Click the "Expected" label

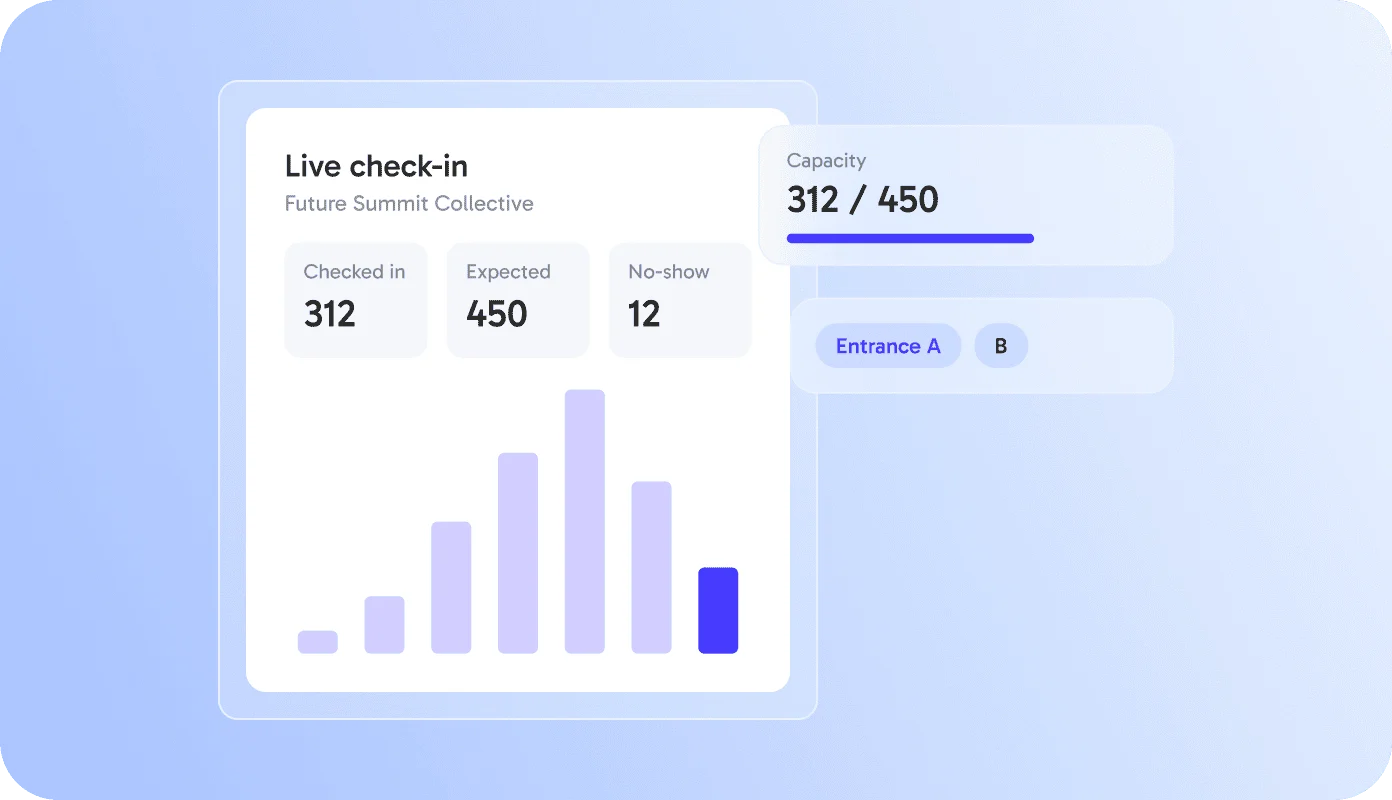508,272
